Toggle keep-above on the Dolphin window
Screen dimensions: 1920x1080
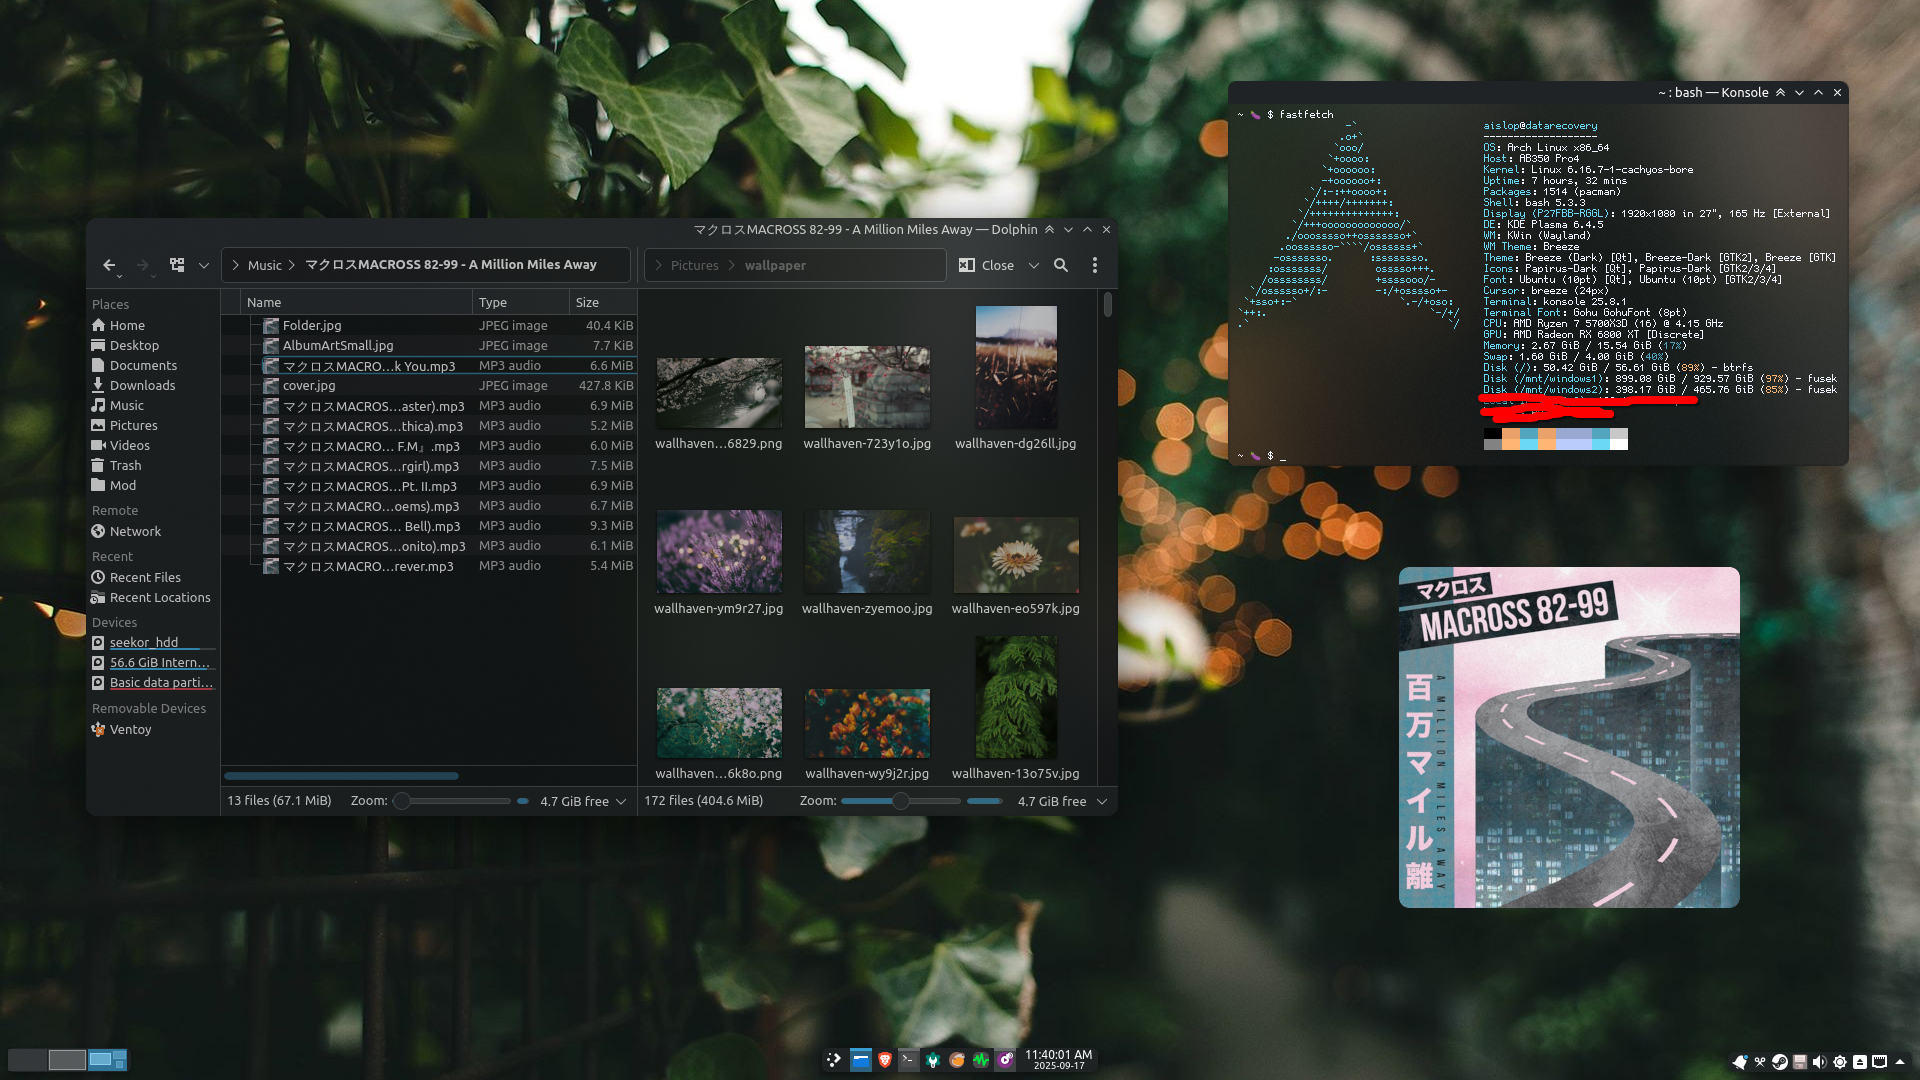1049,229
